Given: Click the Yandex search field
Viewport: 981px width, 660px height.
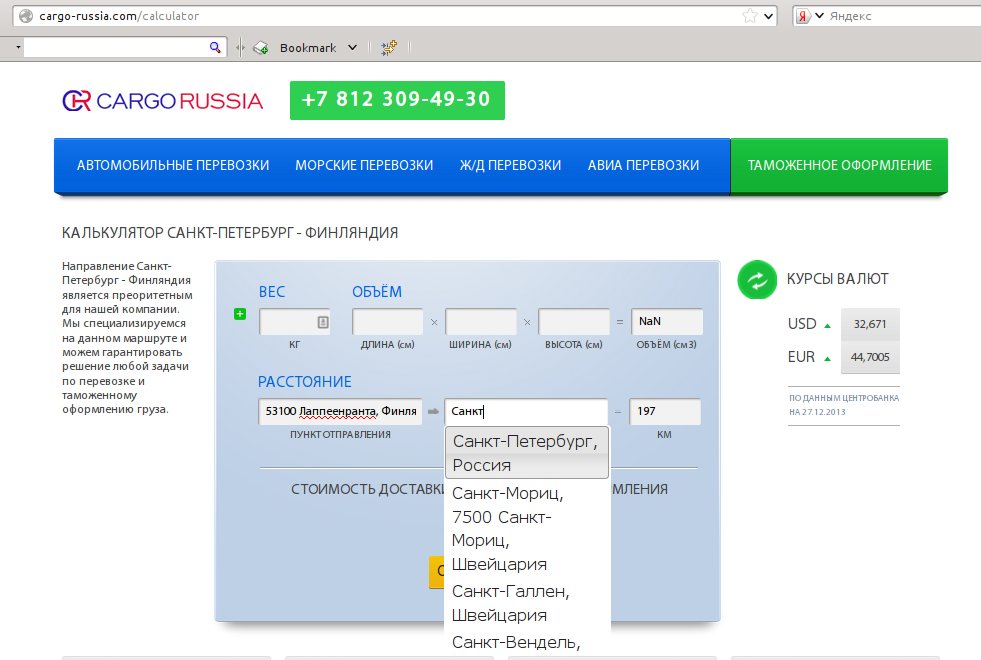Looking at the screenshot, I should tap(904, 16).
